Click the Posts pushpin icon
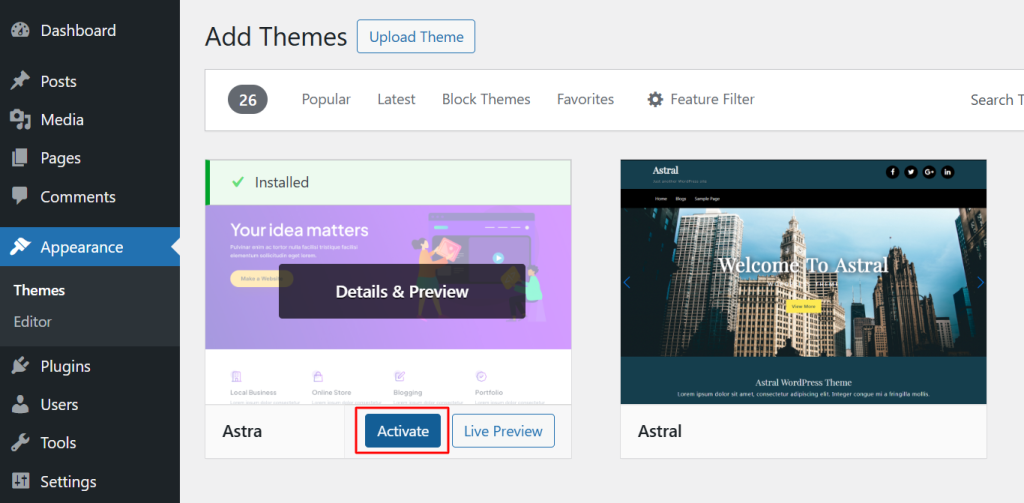The image size is (1024, 503). [20, 81]
